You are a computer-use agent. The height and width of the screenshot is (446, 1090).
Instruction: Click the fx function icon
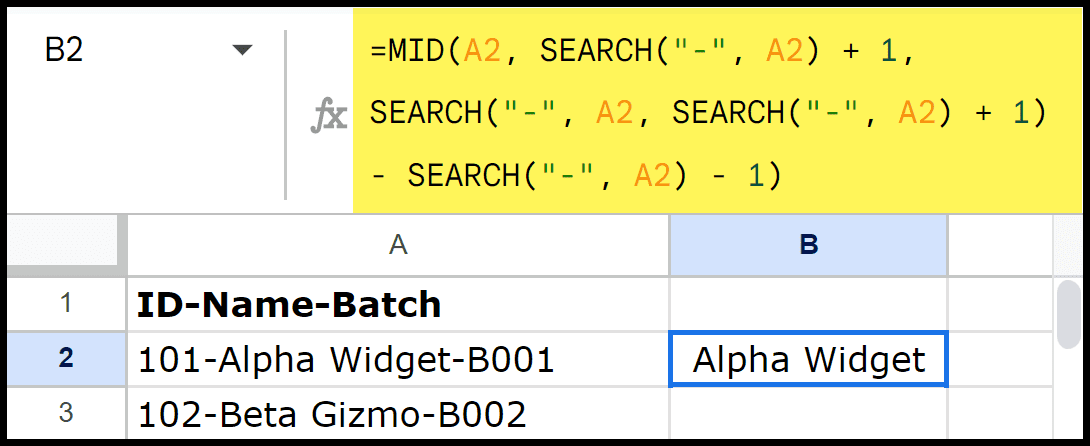328,117
